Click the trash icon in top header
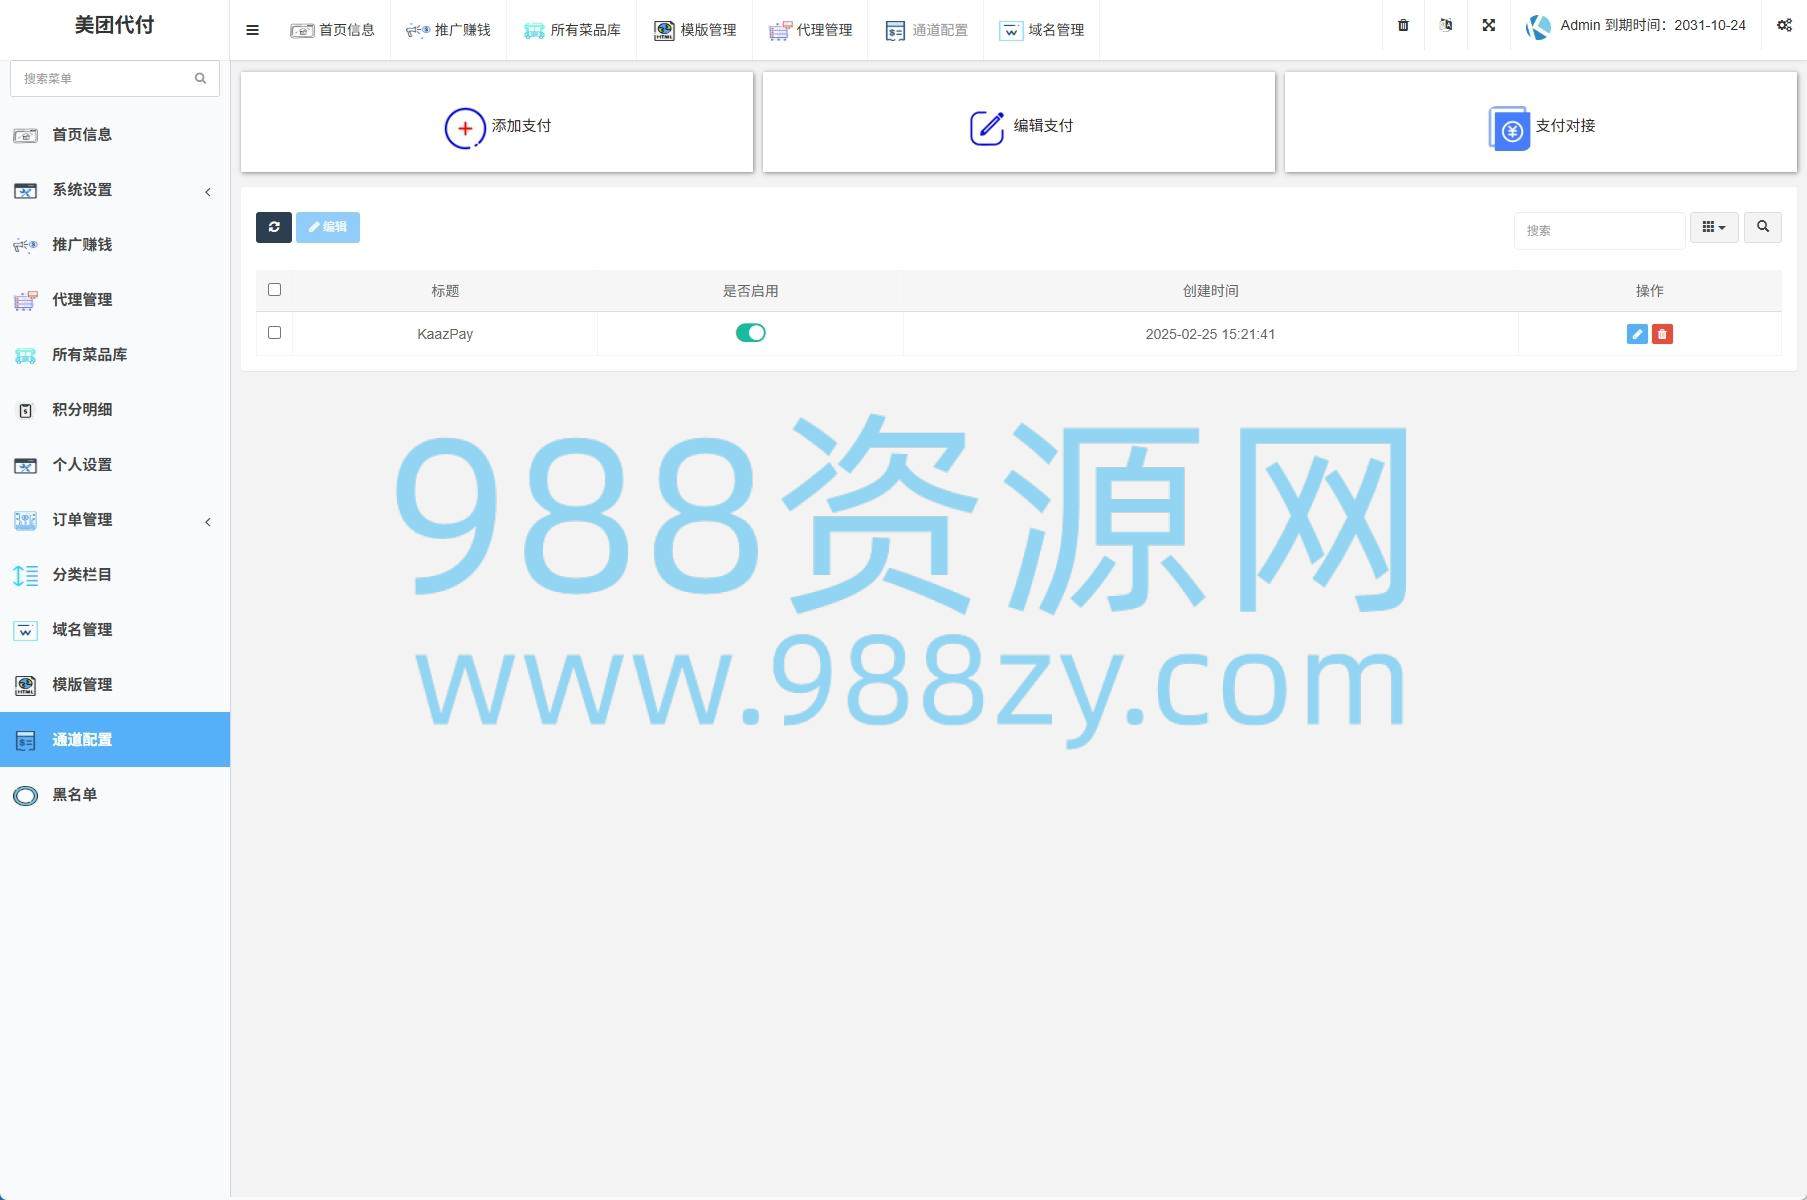This screenshot has width=1807, height=1200. [x=1403, y=26]
